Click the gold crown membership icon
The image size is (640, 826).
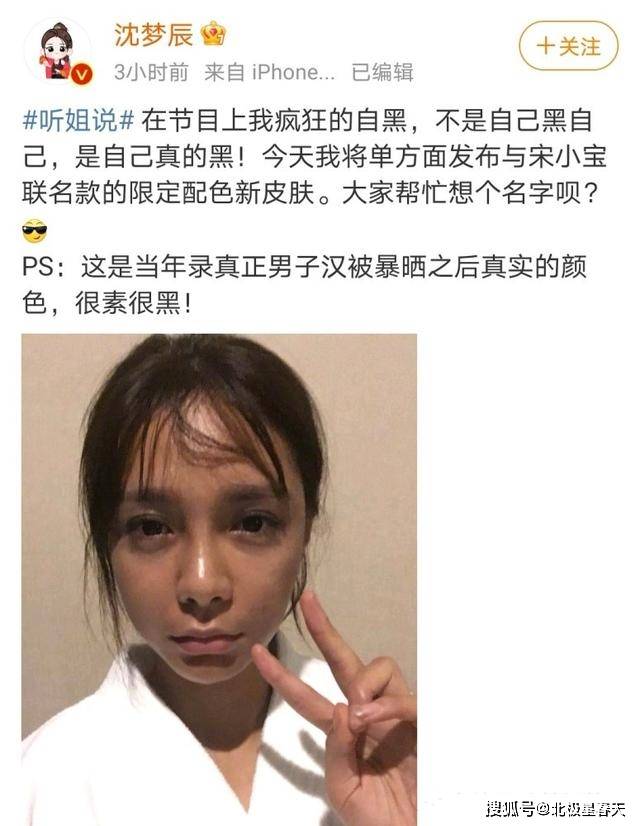[x=213, y=34]
